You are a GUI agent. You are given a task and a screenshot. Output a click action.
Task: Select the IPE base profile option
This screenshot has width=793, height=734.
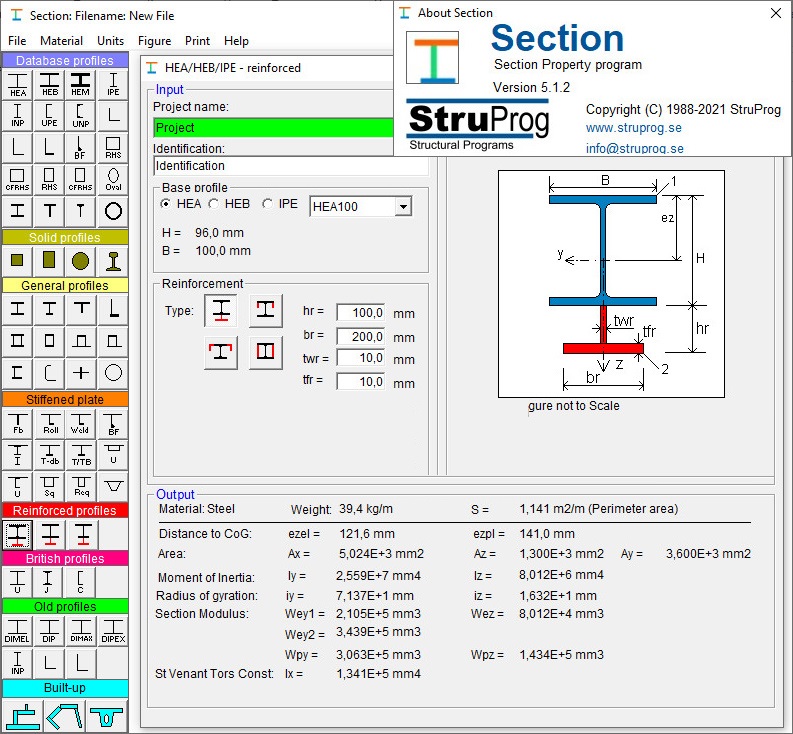click(x=268, y=204)
